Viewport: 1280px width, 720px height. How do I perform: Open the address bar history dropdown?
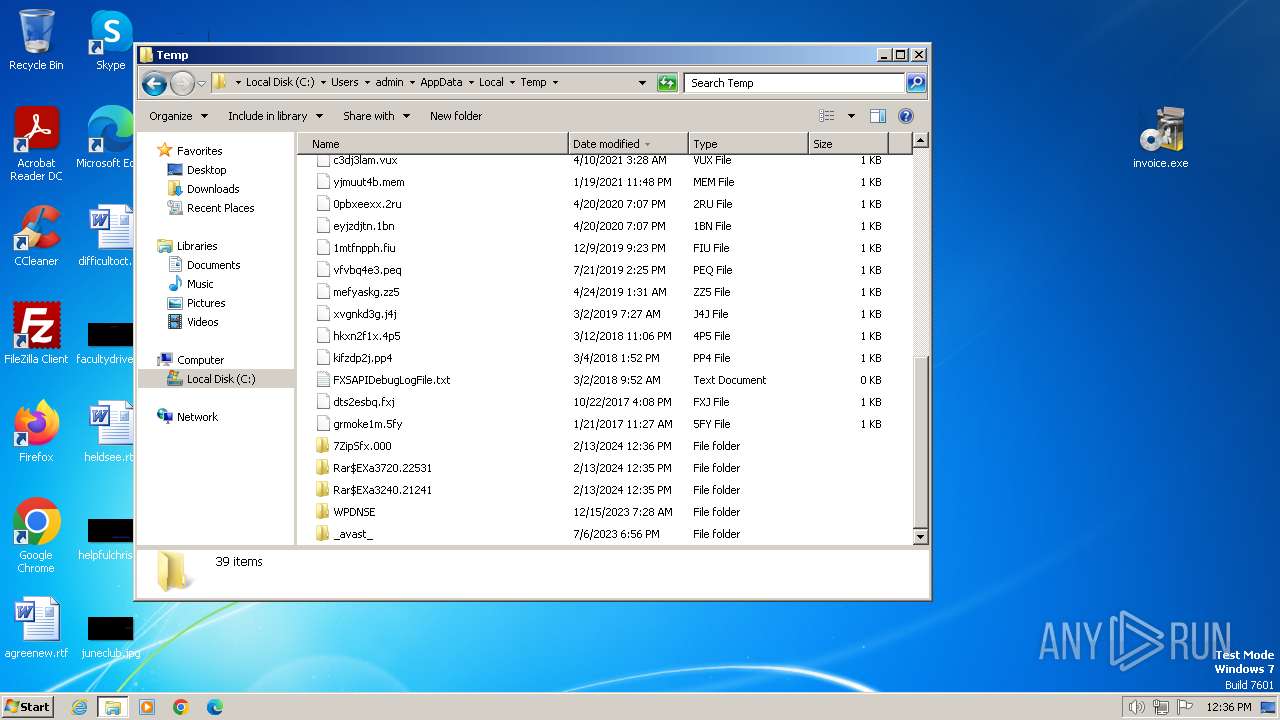click(x=642, y=83)
